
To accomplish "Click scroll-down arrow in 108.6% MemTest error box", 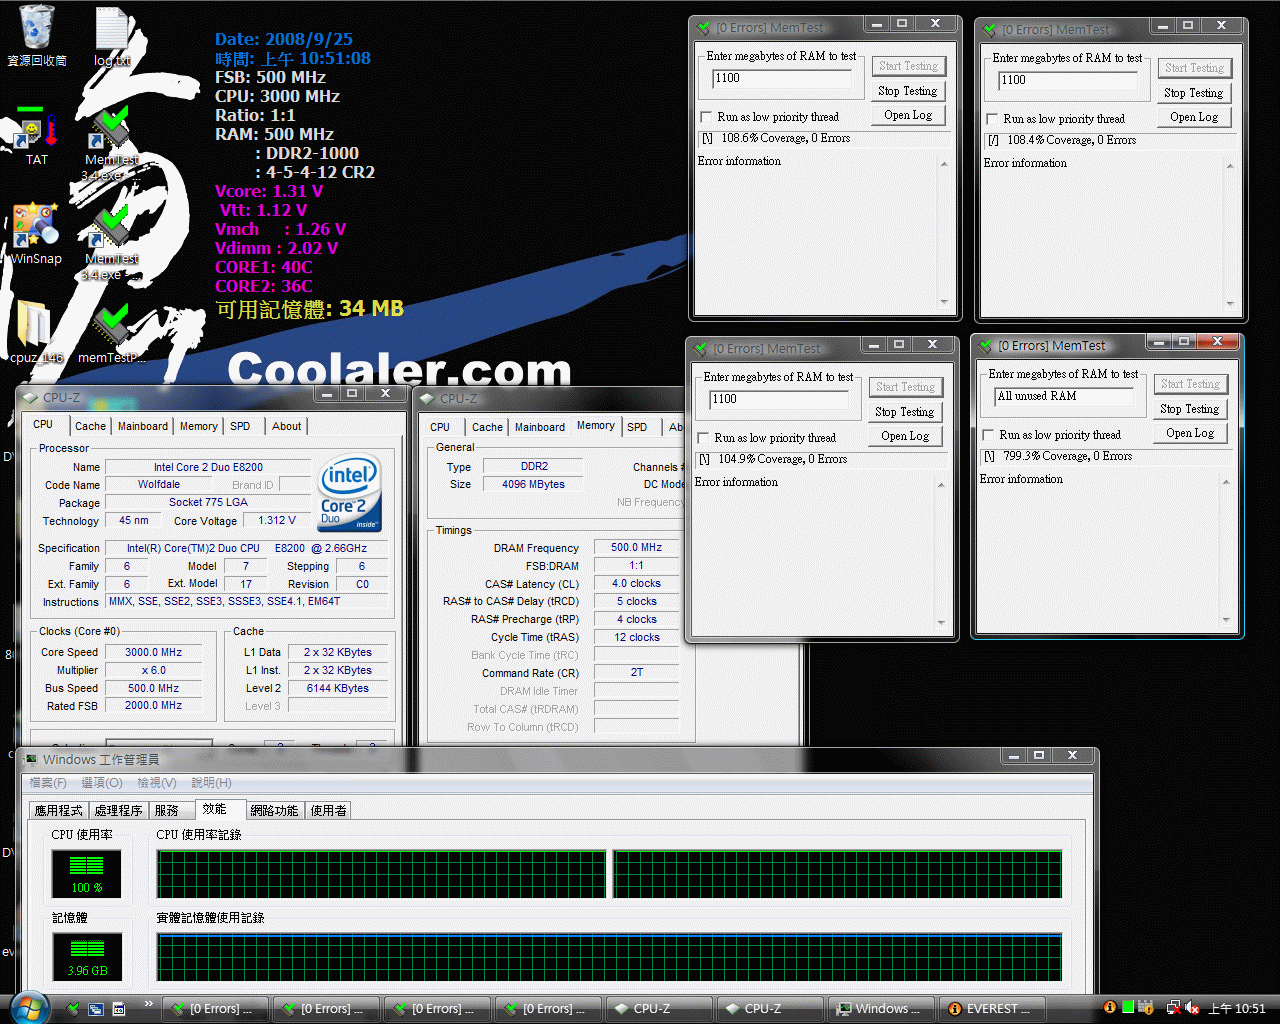I will (x=944, y=302).
